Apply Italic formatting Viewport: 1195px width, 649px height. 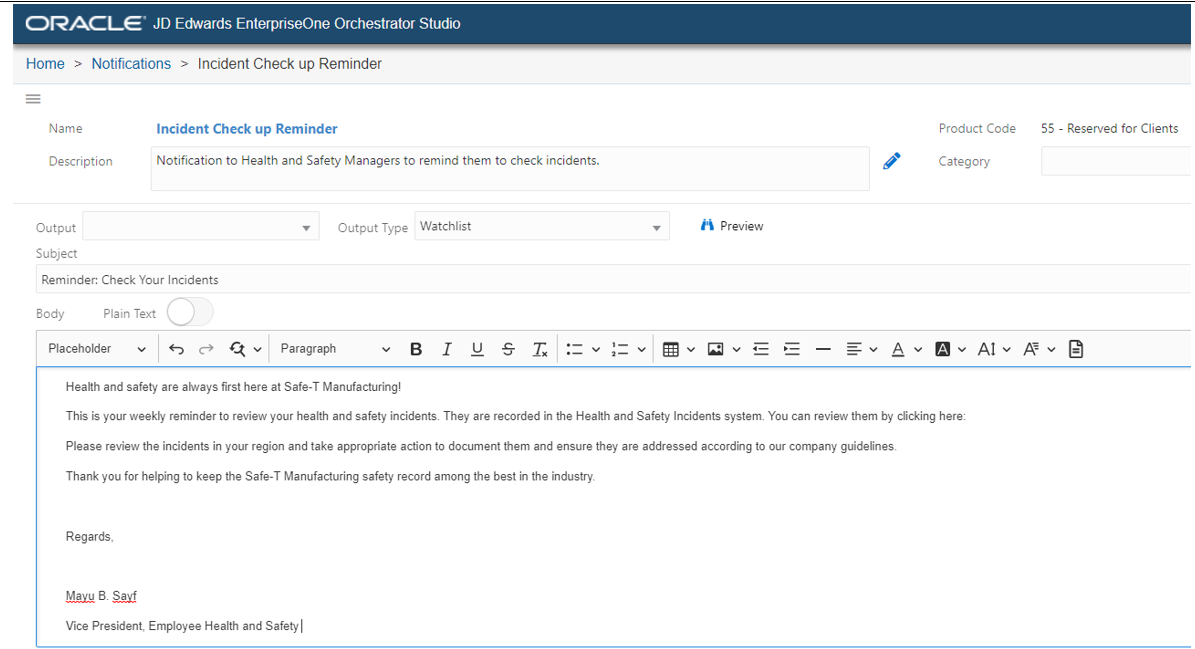point(447,349)
